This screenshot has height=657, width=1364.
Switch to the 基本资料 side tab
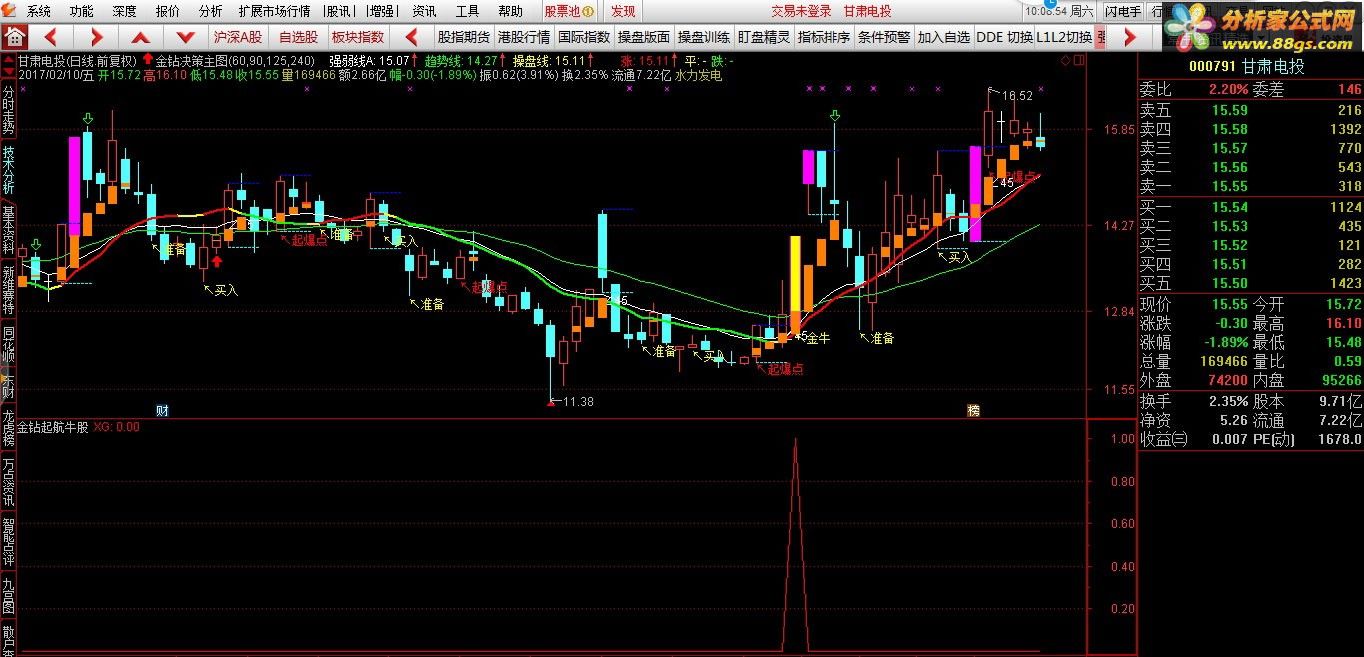[x=8, y=230]
